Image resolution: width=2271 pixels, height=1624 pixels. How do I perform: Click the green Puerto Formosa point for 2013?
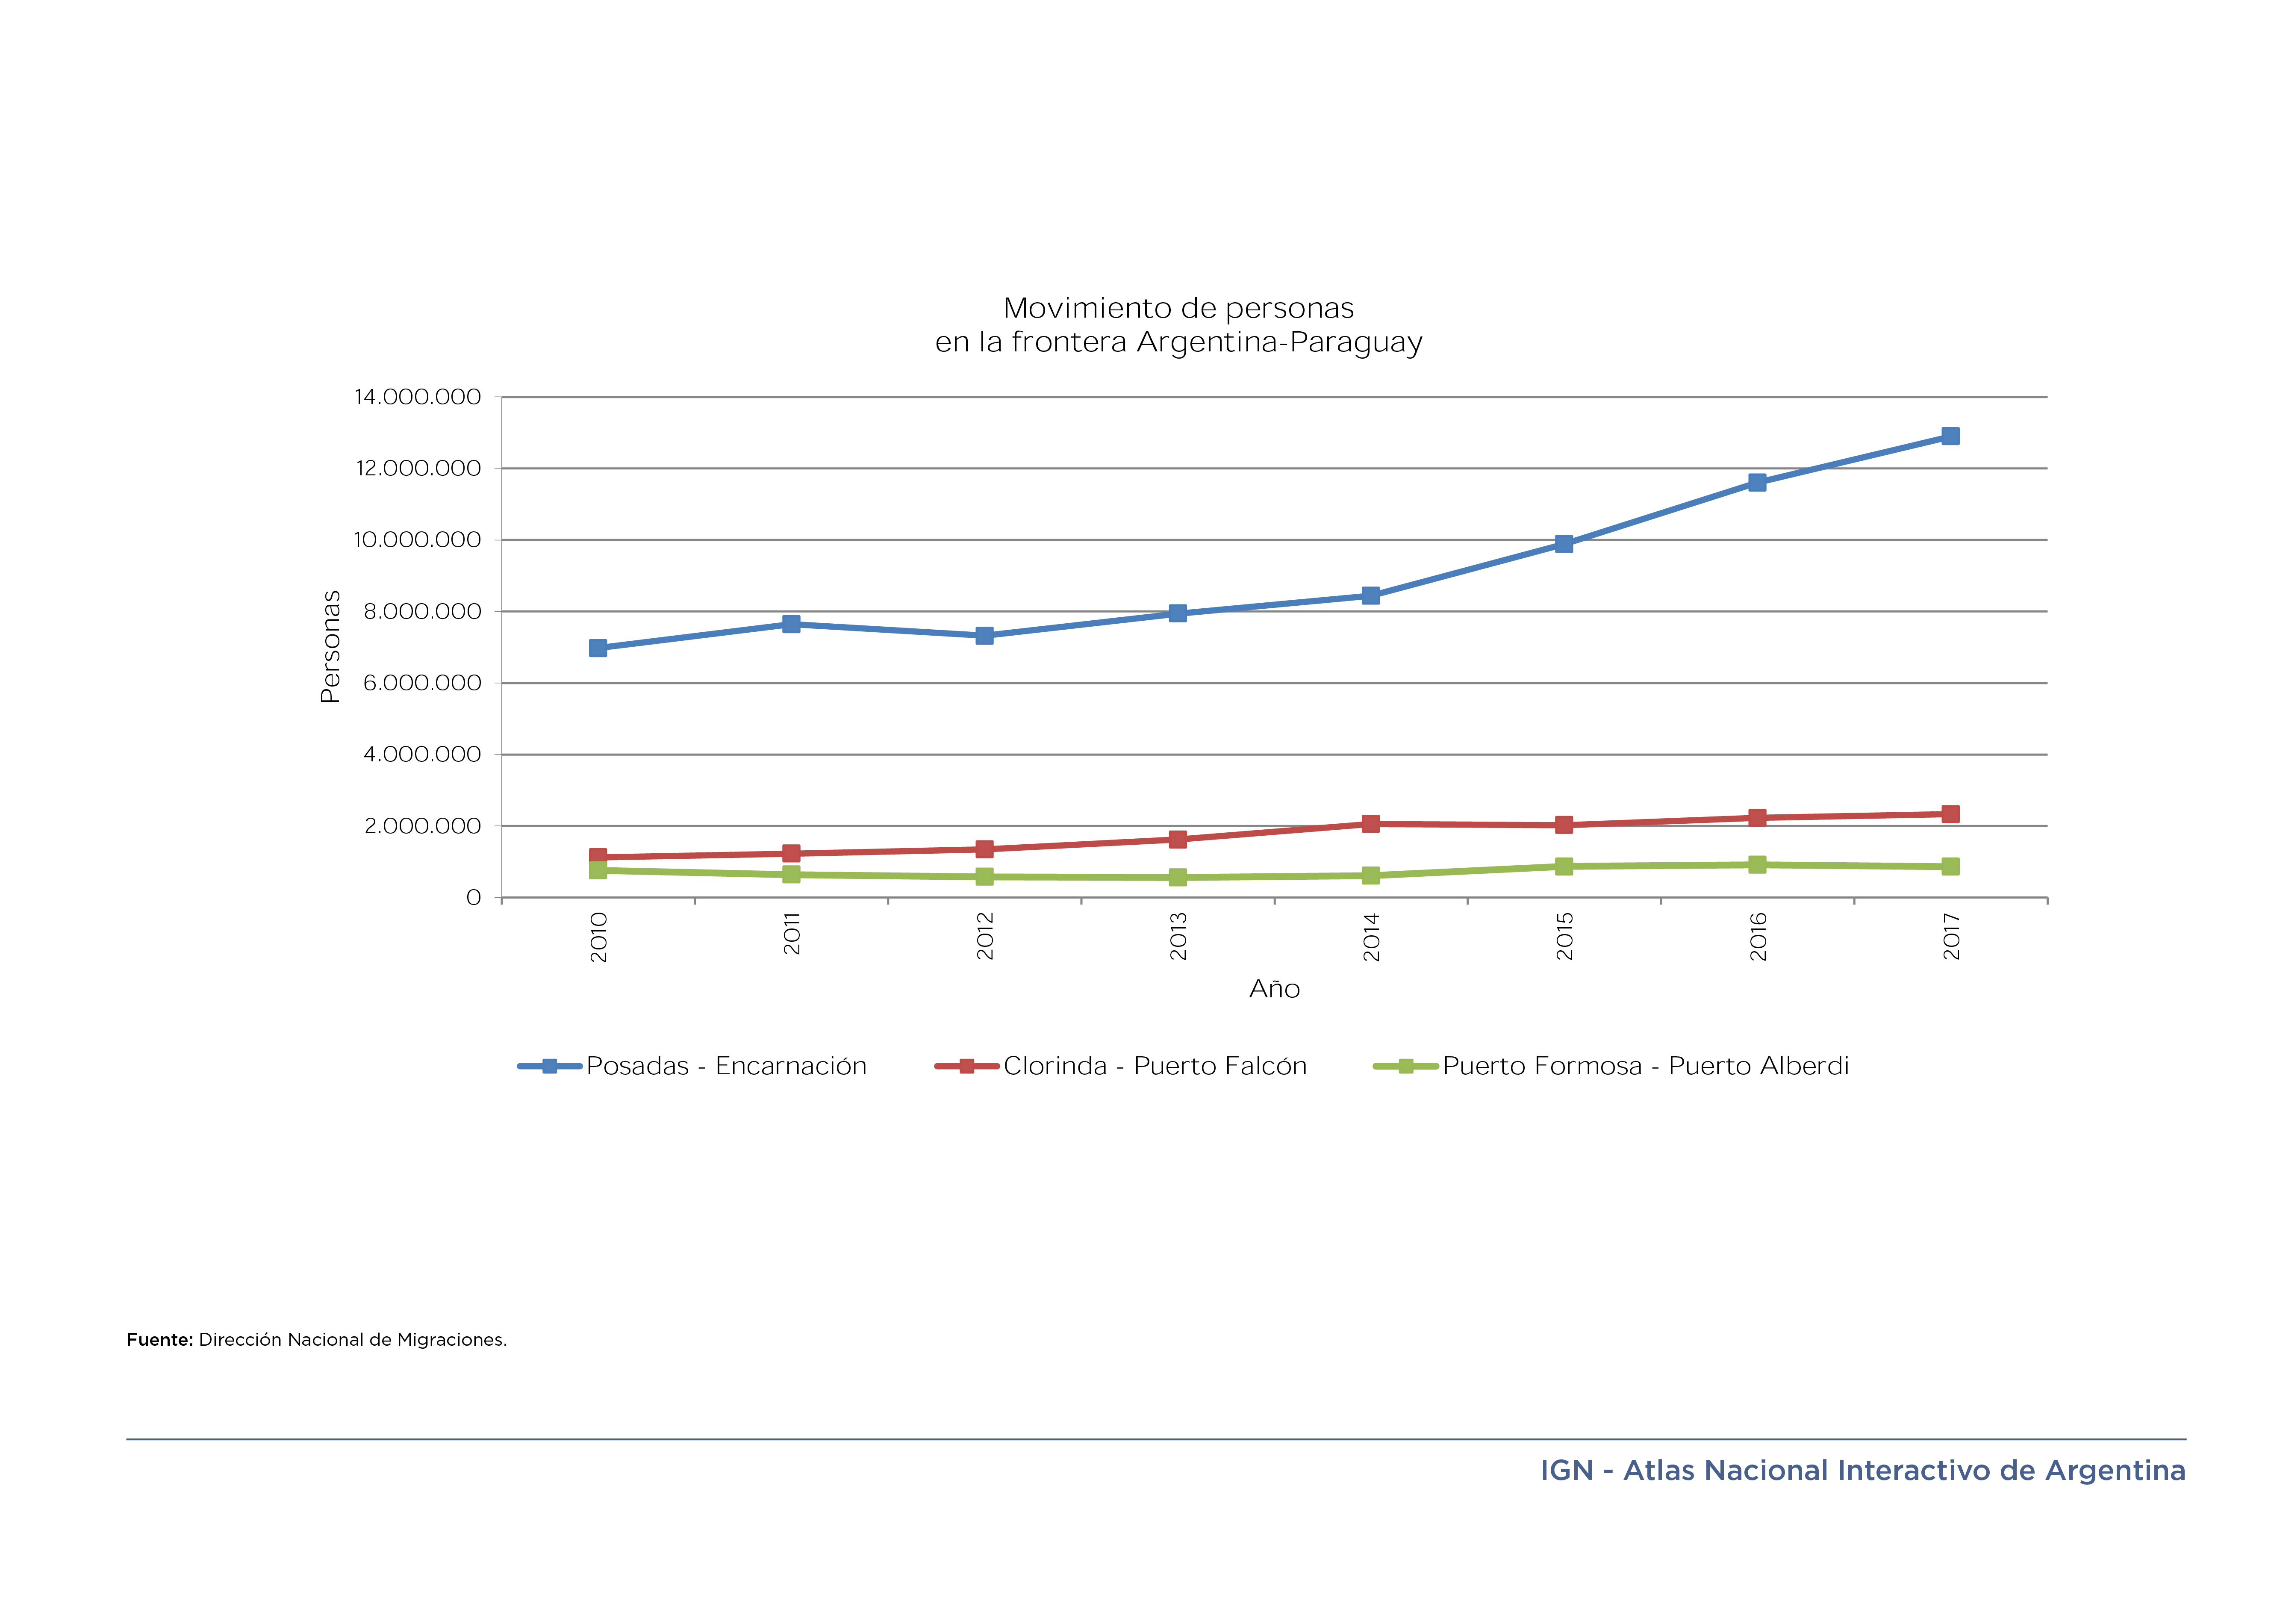tap(1178, 877)
